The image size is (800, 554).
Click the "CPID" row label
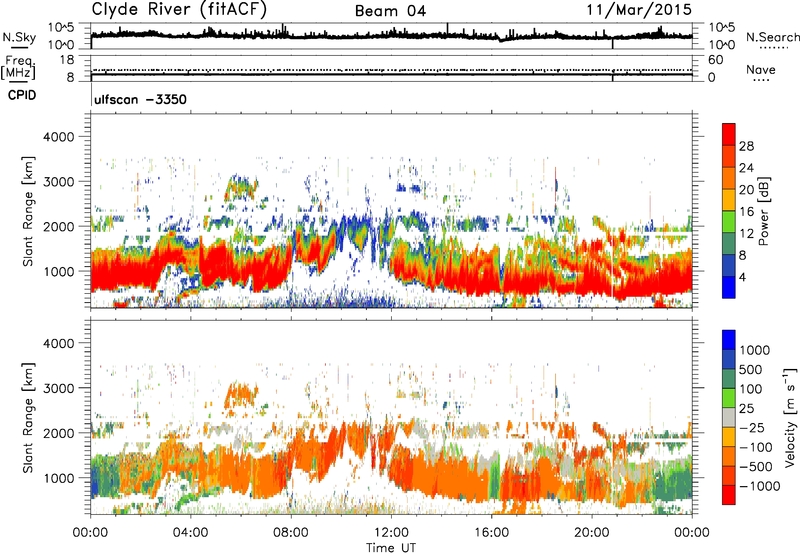coord(22,95)
